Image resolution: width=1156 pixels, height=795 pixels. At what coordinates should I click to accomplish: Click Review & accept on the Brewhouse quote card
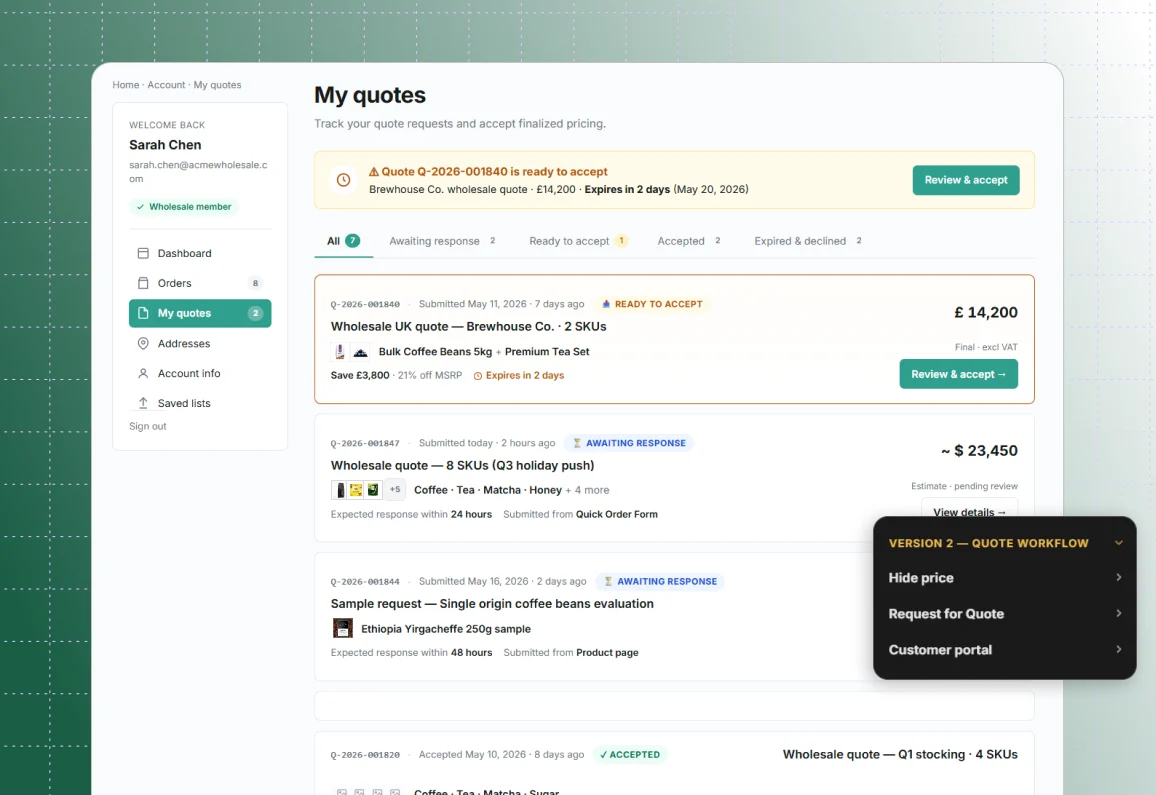958,374
